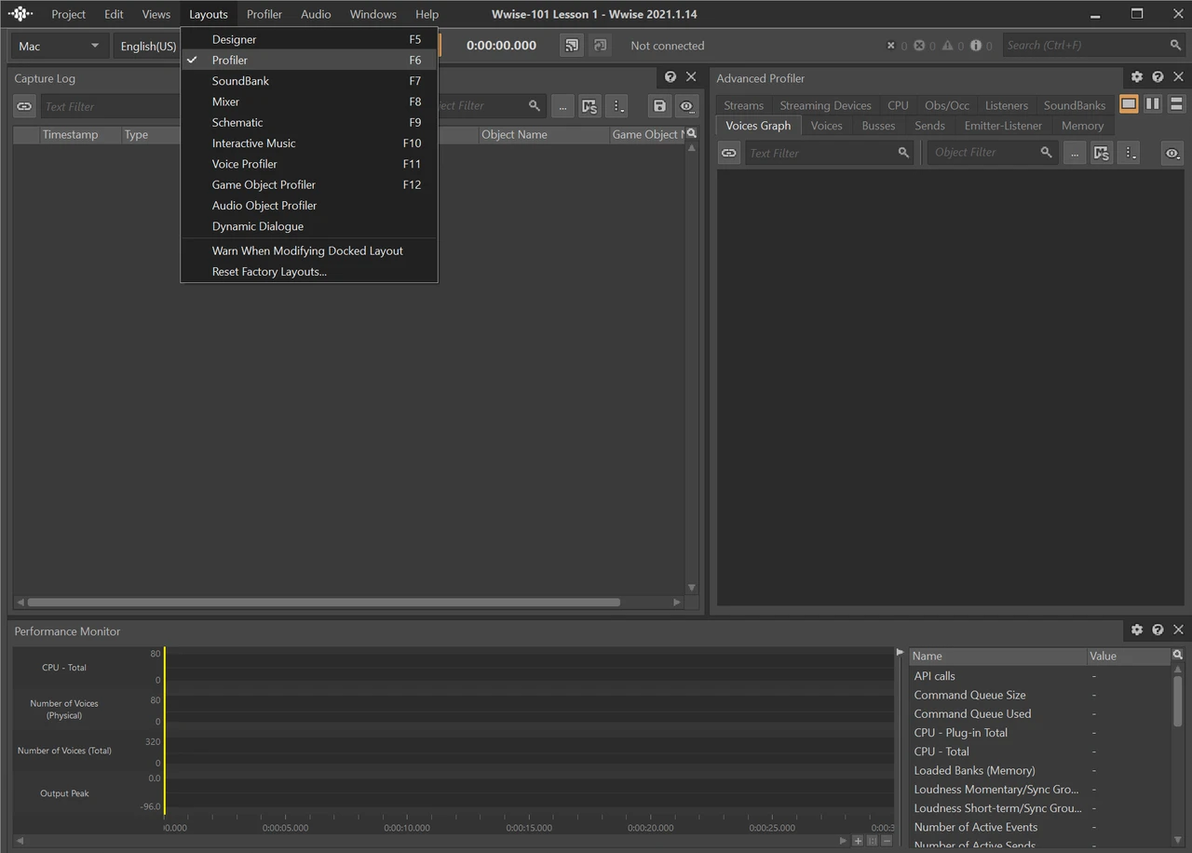The height and width of the screenshot is (853, 1192).
Task: Click Advanced Profiler text filter magnifier
Action: (903, 153)
